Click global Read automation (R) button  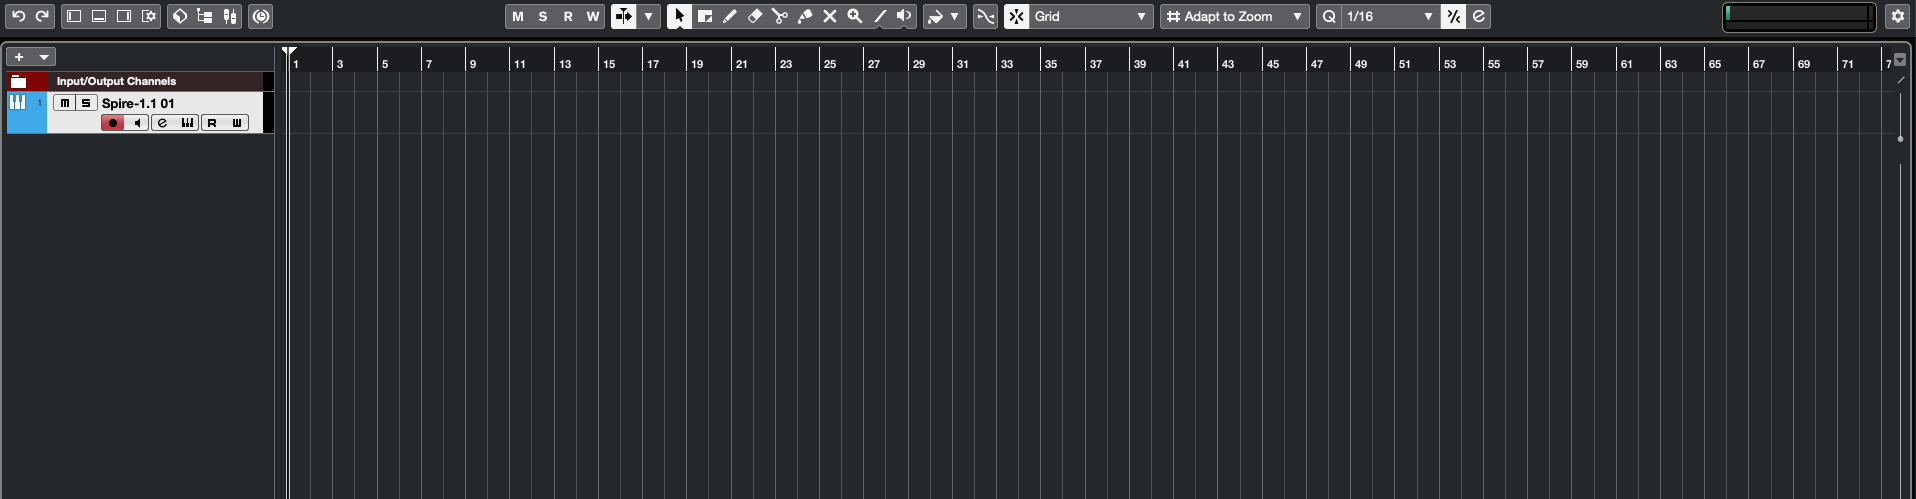pyautogui.click(x=568, y=16)
